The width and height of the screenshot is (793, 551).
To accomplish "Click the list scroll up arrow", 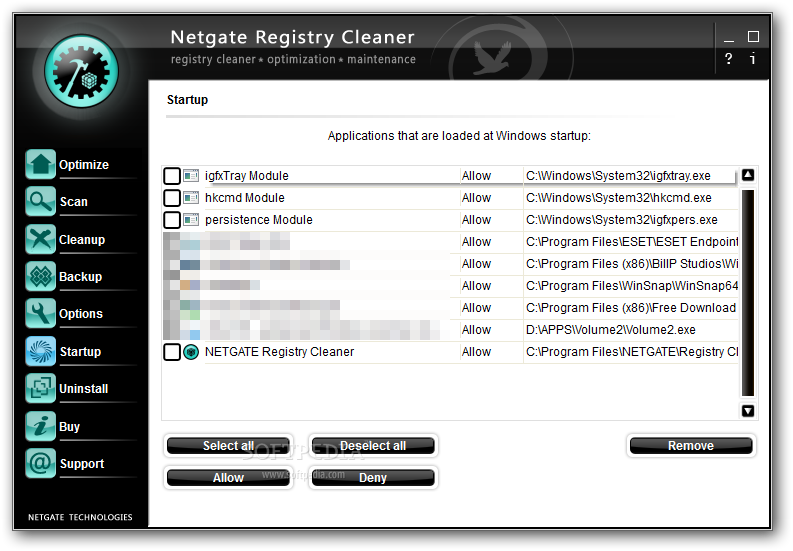I will coord(748,175).
